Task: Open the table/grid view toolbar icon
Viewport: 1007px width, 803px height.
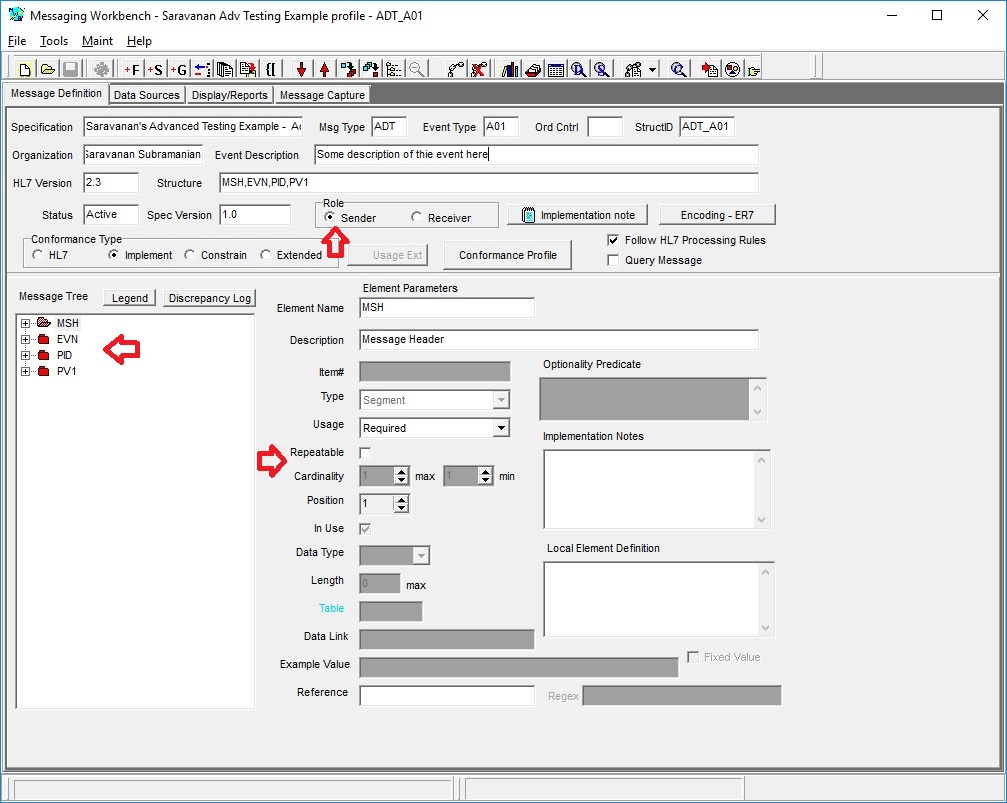Action: coord(558,68)
